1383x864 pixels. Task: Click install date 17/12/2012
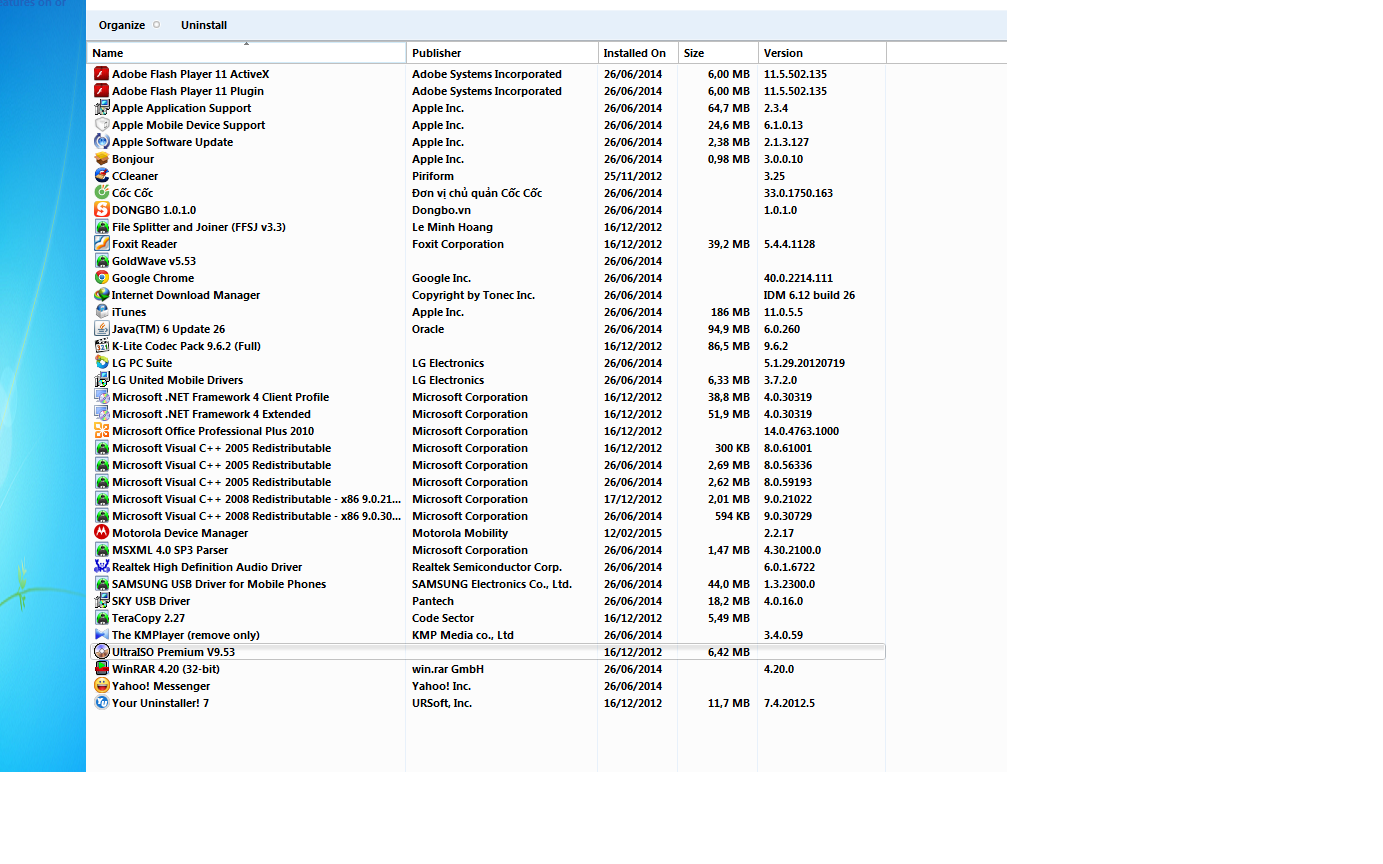pyautogui.click(x=633, y=499)
